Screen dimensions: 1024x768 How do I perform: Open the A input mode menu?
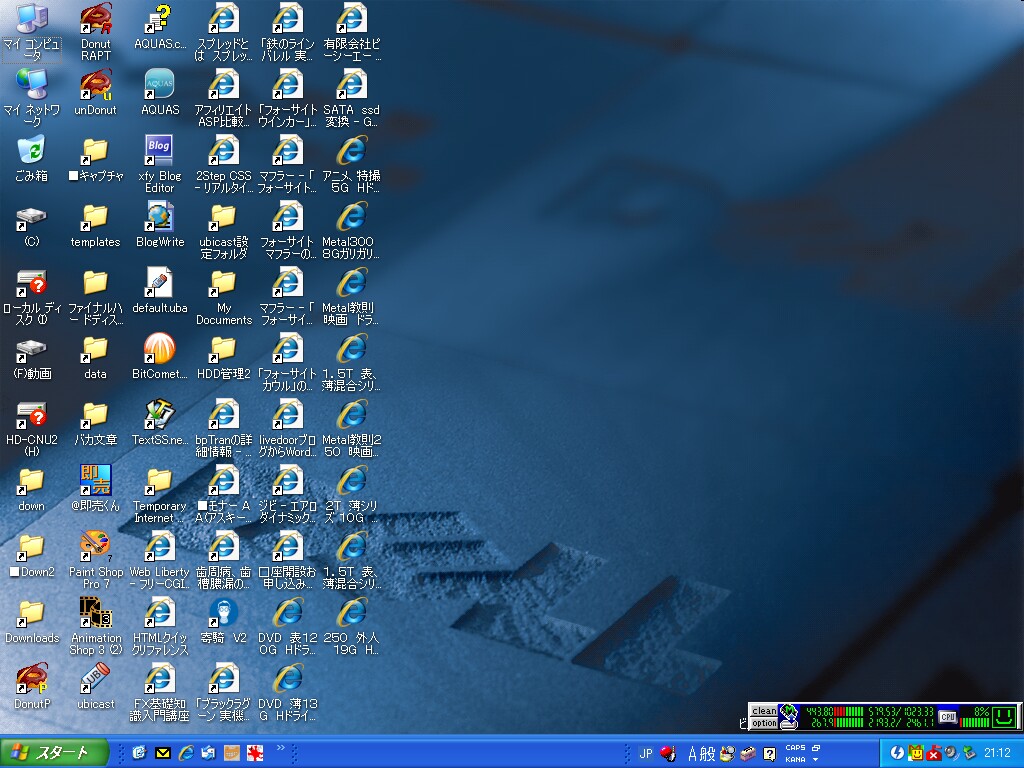692,754
